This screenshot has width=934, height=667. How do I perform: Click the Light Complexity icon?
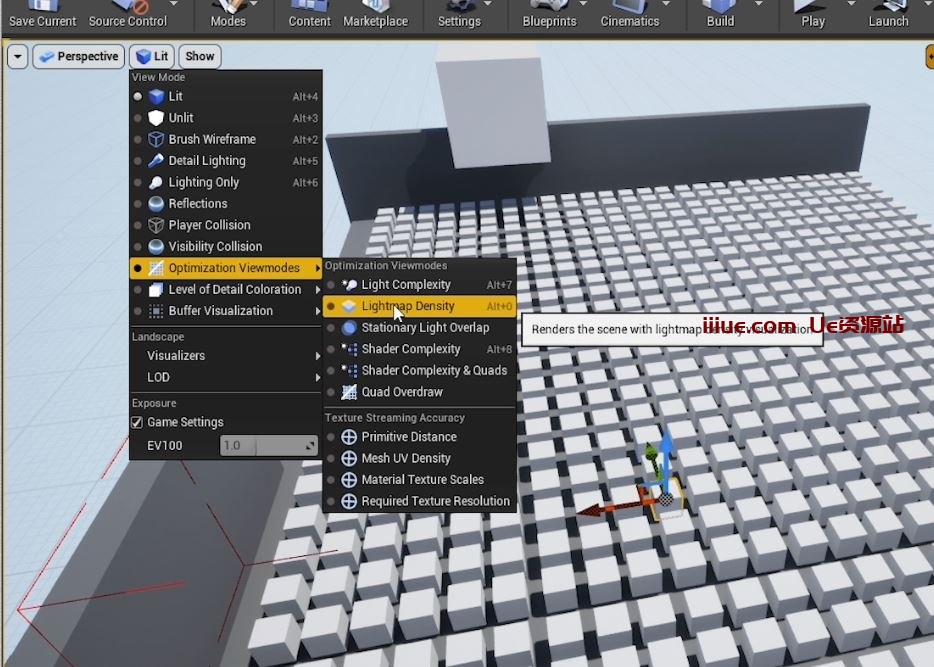pos(349,285)
